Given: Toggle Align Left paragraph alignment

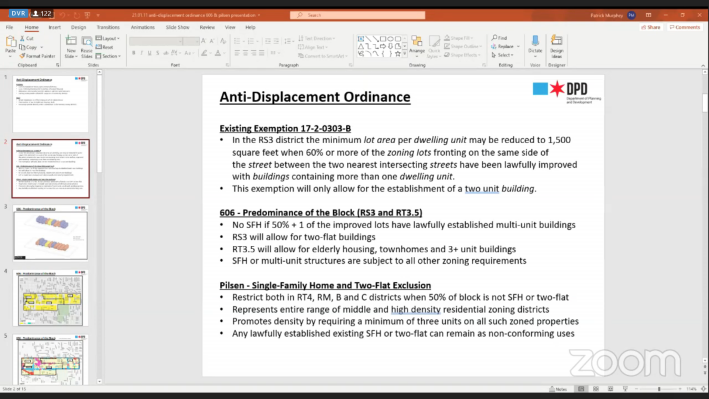Looking at the screenshot, I should 237,53.
